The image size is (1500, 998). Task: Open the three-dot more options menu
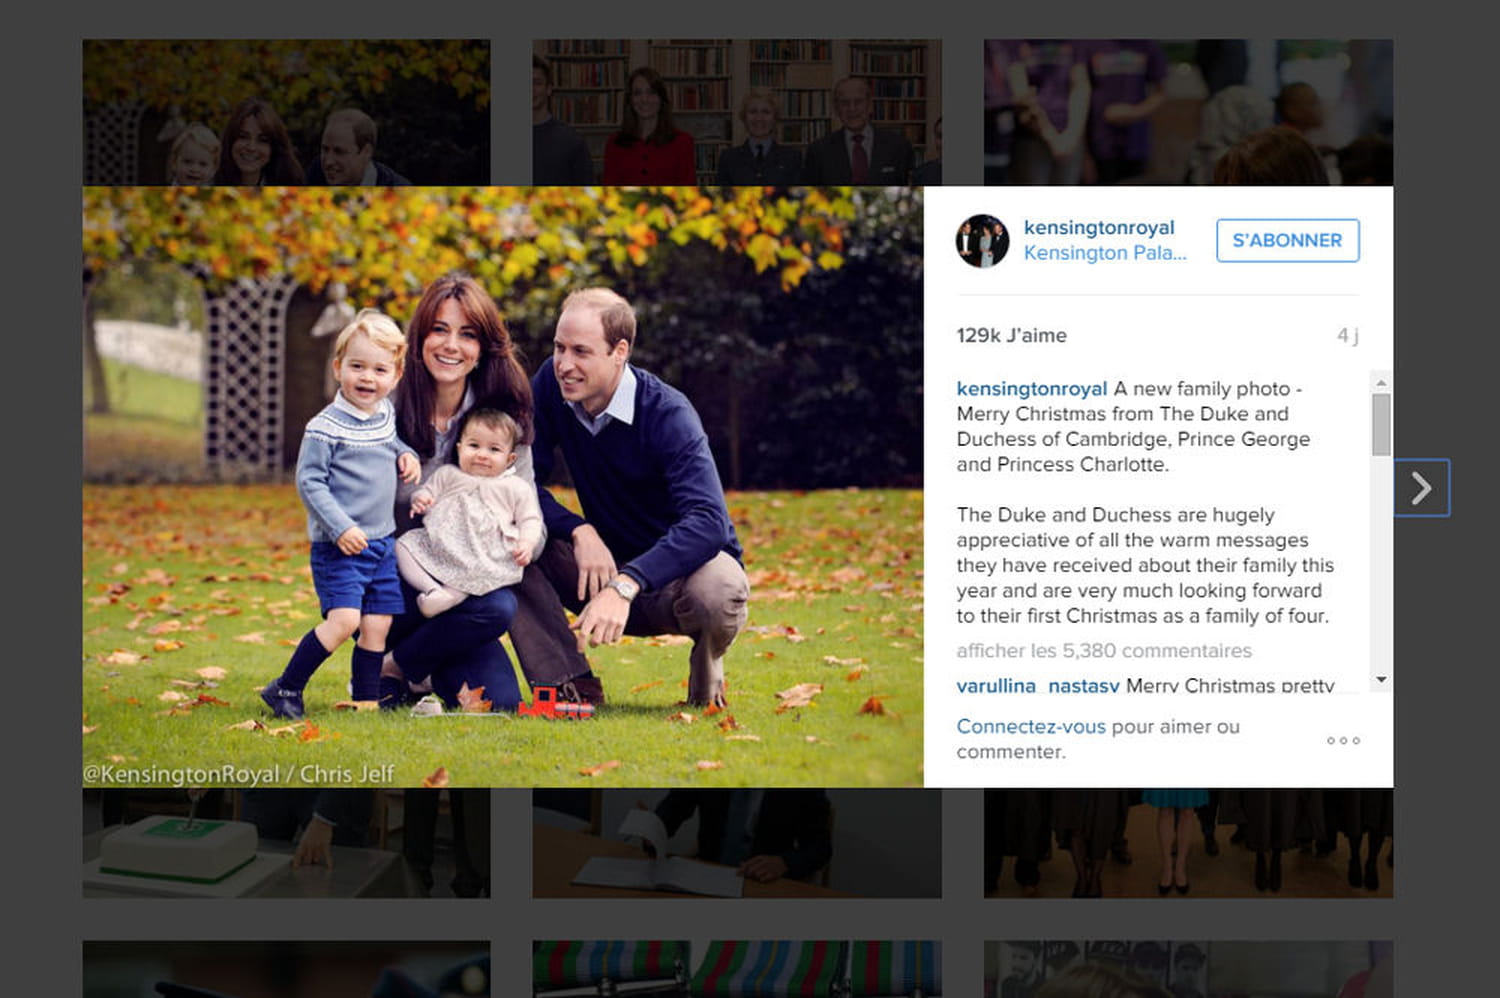tap(1343, 740)
